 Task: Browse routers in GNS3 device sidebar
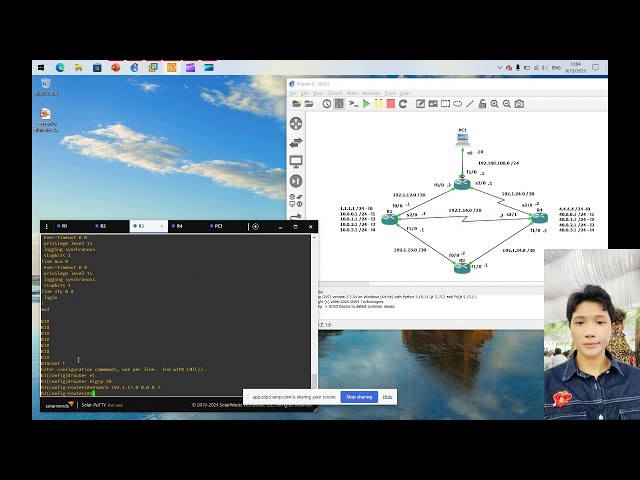click(x=296, y=123)
